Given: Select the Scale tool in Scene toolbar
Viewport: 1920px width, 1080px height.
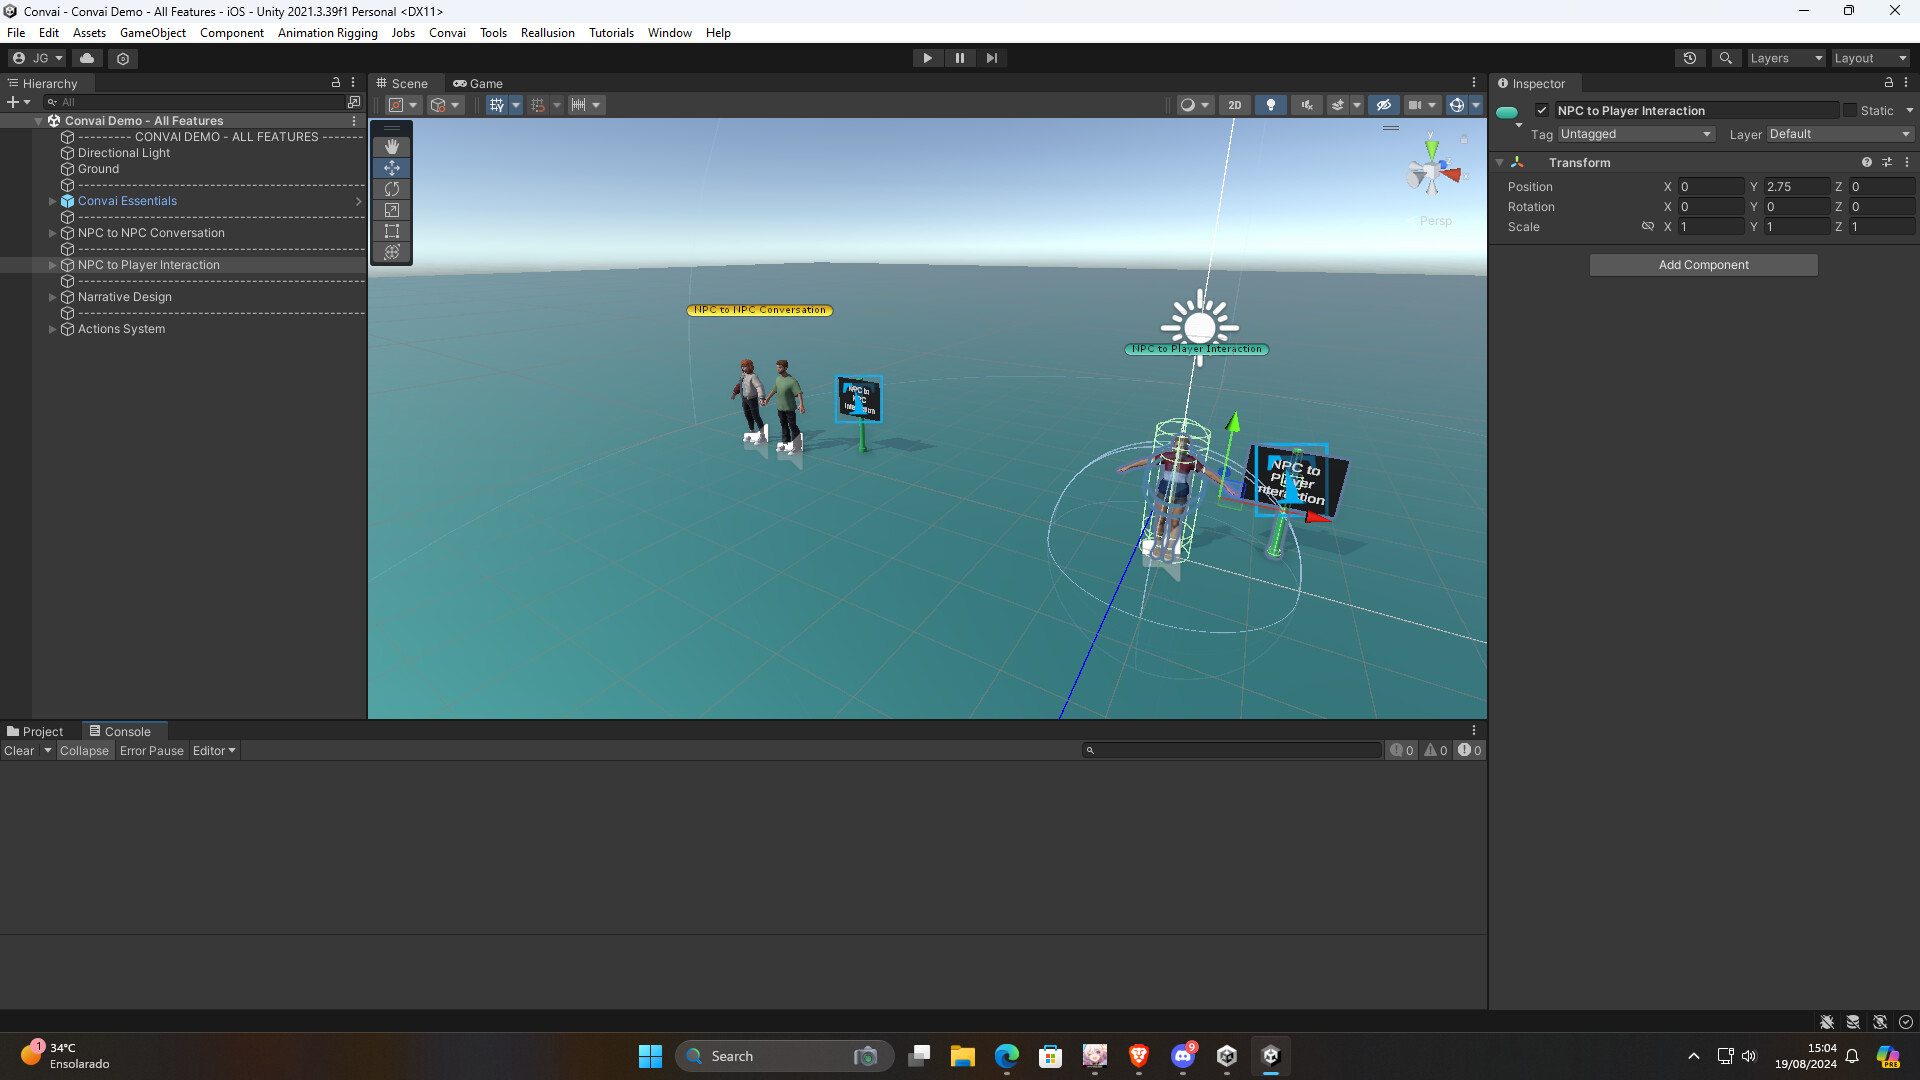Looking at the screenshot, I should point(392,210).
